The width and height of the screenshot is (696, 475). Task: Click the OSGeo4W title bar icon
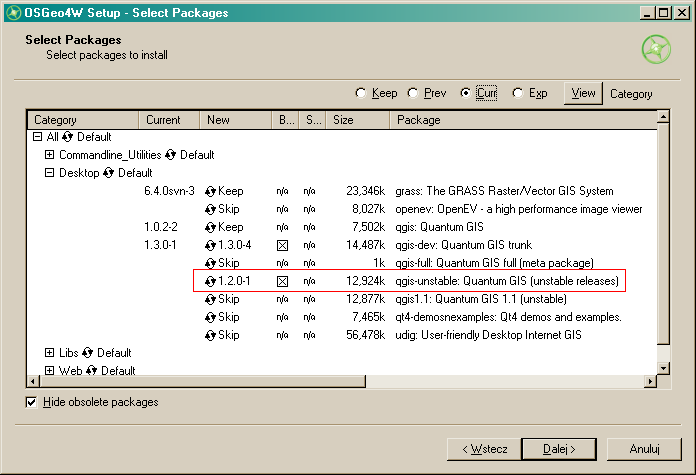point(13,12)
